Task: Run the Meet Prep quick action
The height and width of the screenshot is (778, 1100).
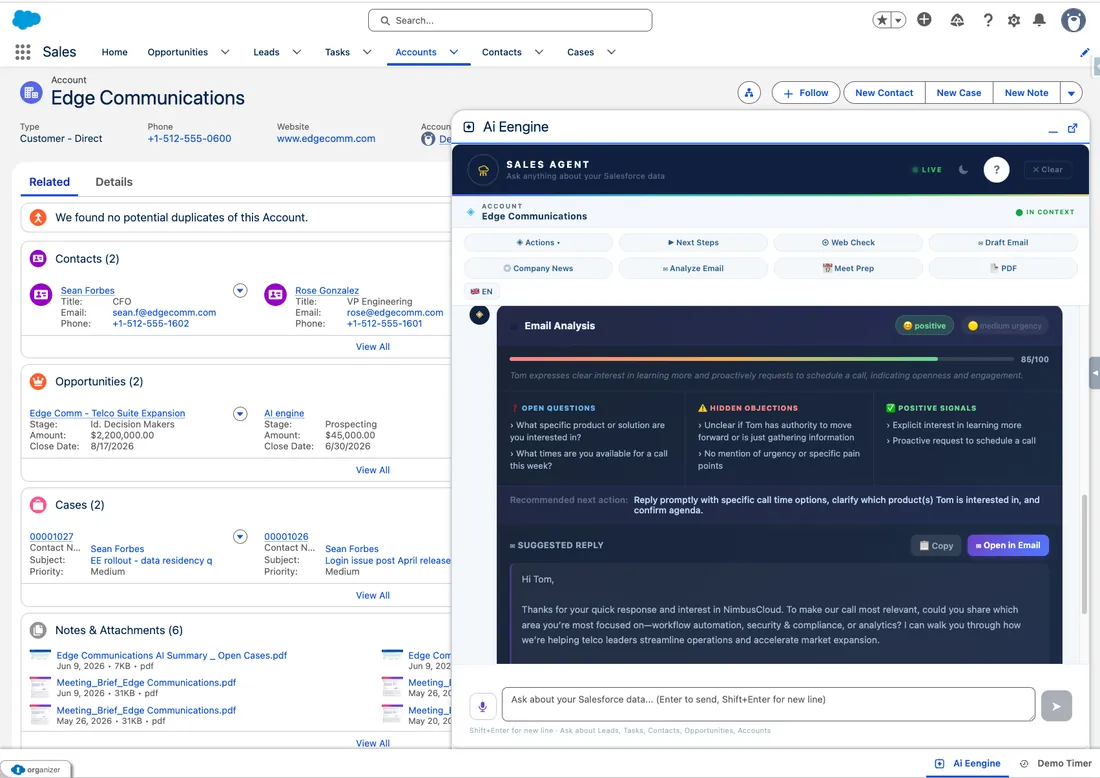Action: (x=848, y=268)
